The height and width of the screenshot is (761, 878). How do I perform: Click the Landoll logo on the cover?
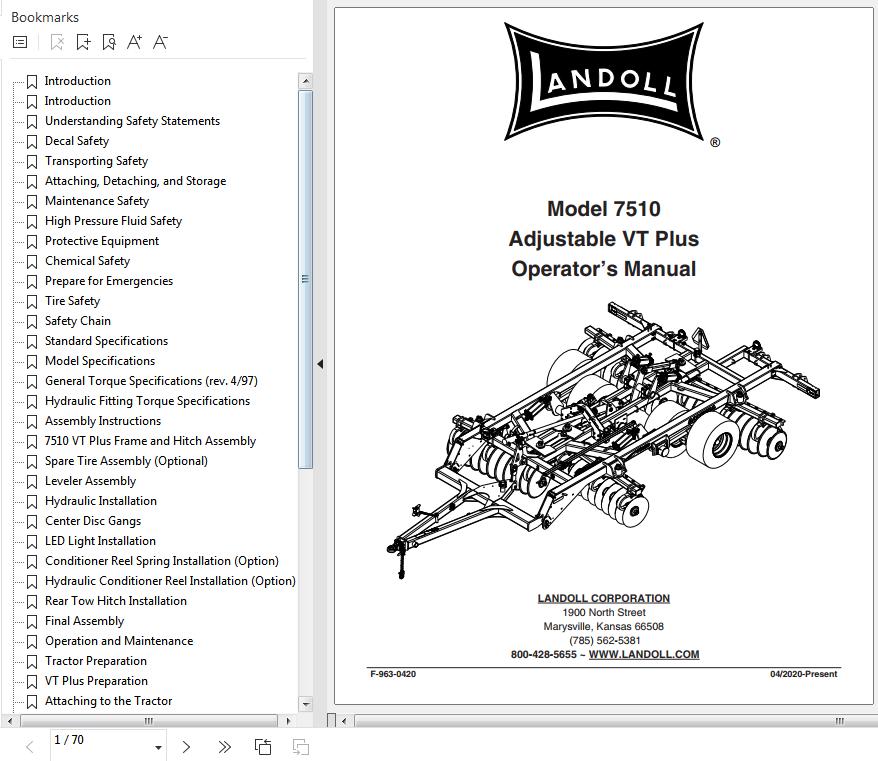605,82
